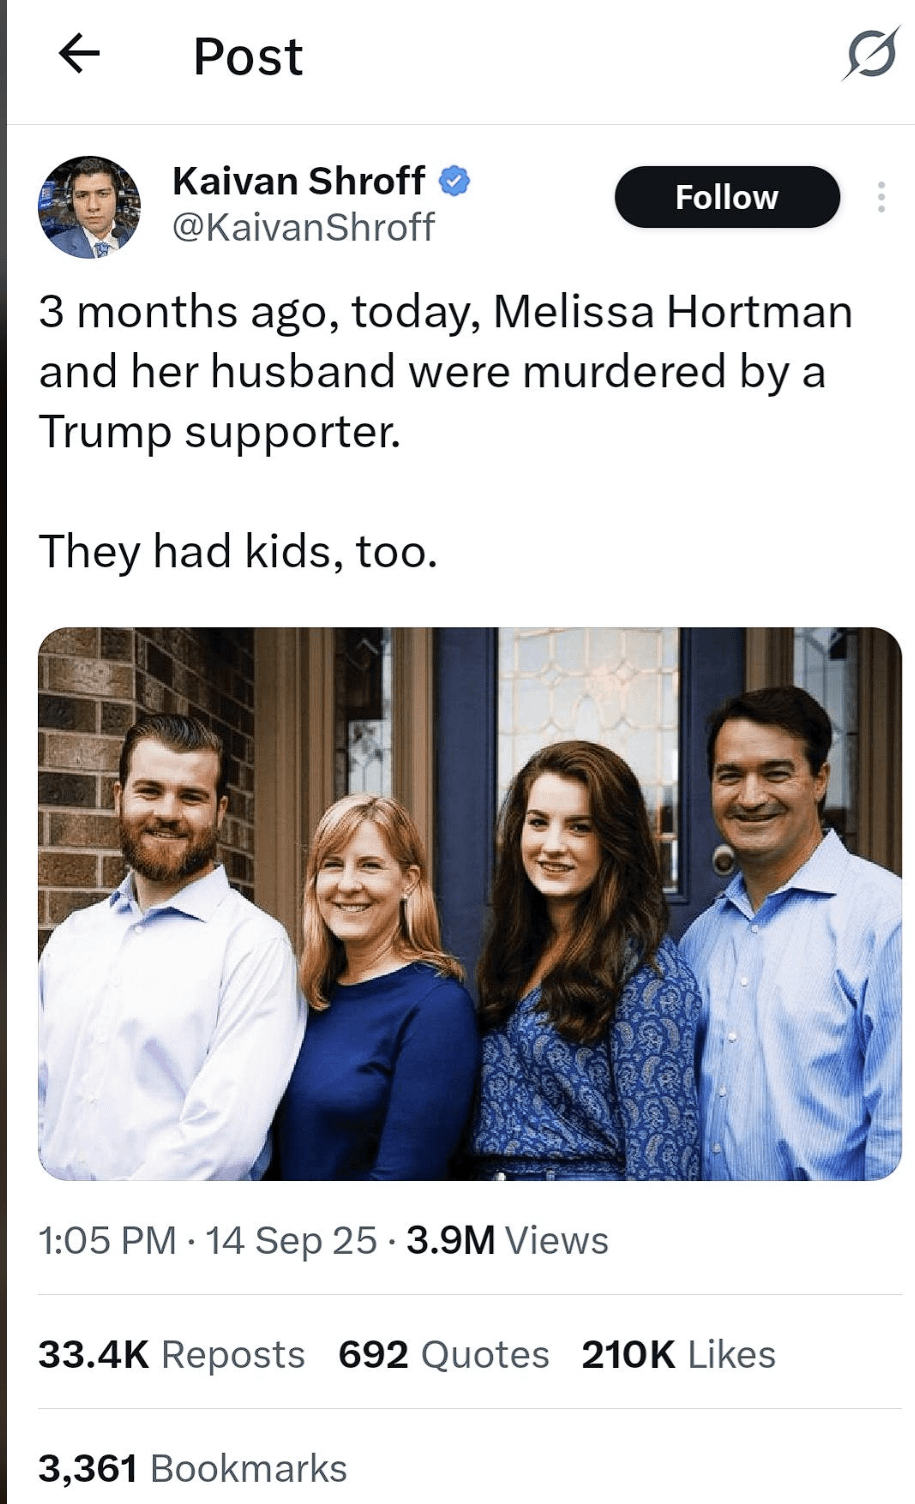Show the 33.4K Reposts list
The image size is (915, 1504).
(171, 1354)
